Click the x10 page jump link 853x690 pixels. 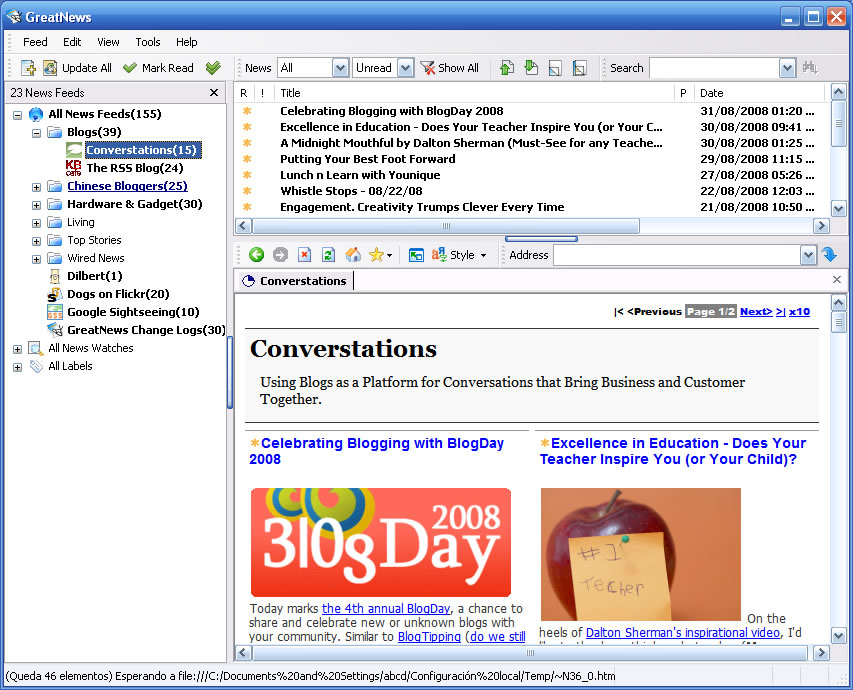[x=799, y=312]
